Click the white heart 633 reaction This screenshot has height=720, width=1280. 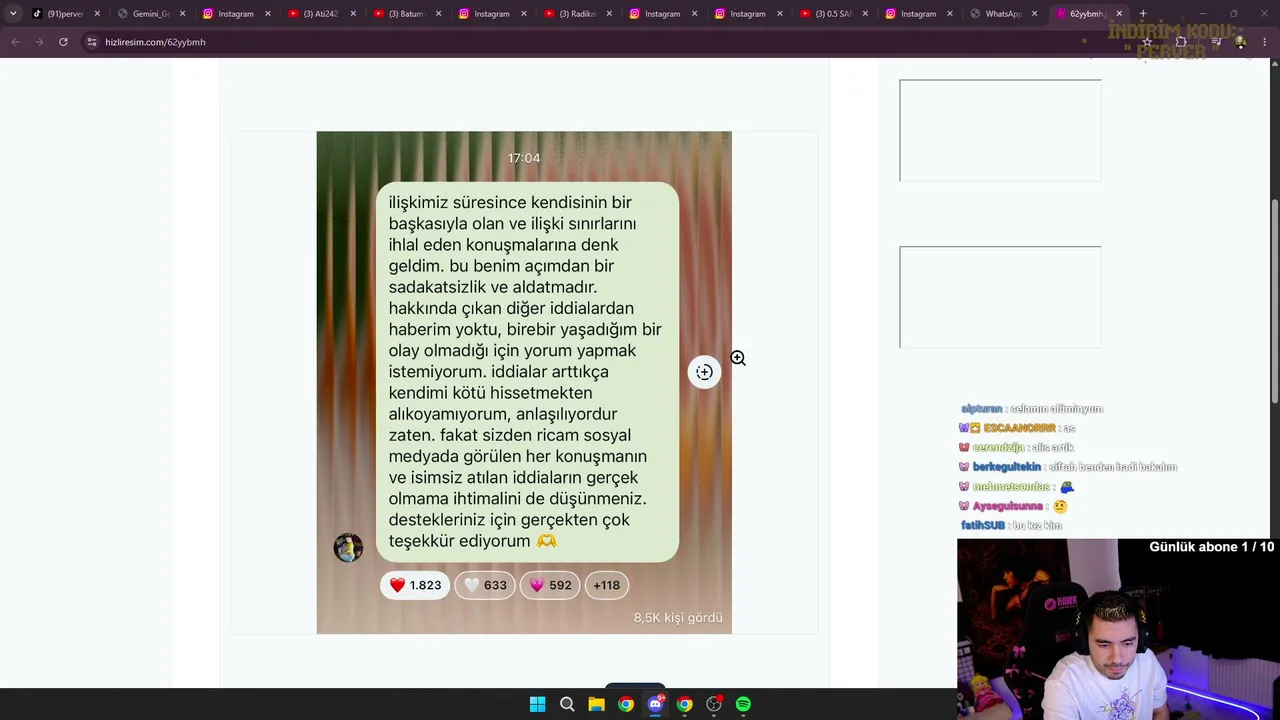point(485,585)
